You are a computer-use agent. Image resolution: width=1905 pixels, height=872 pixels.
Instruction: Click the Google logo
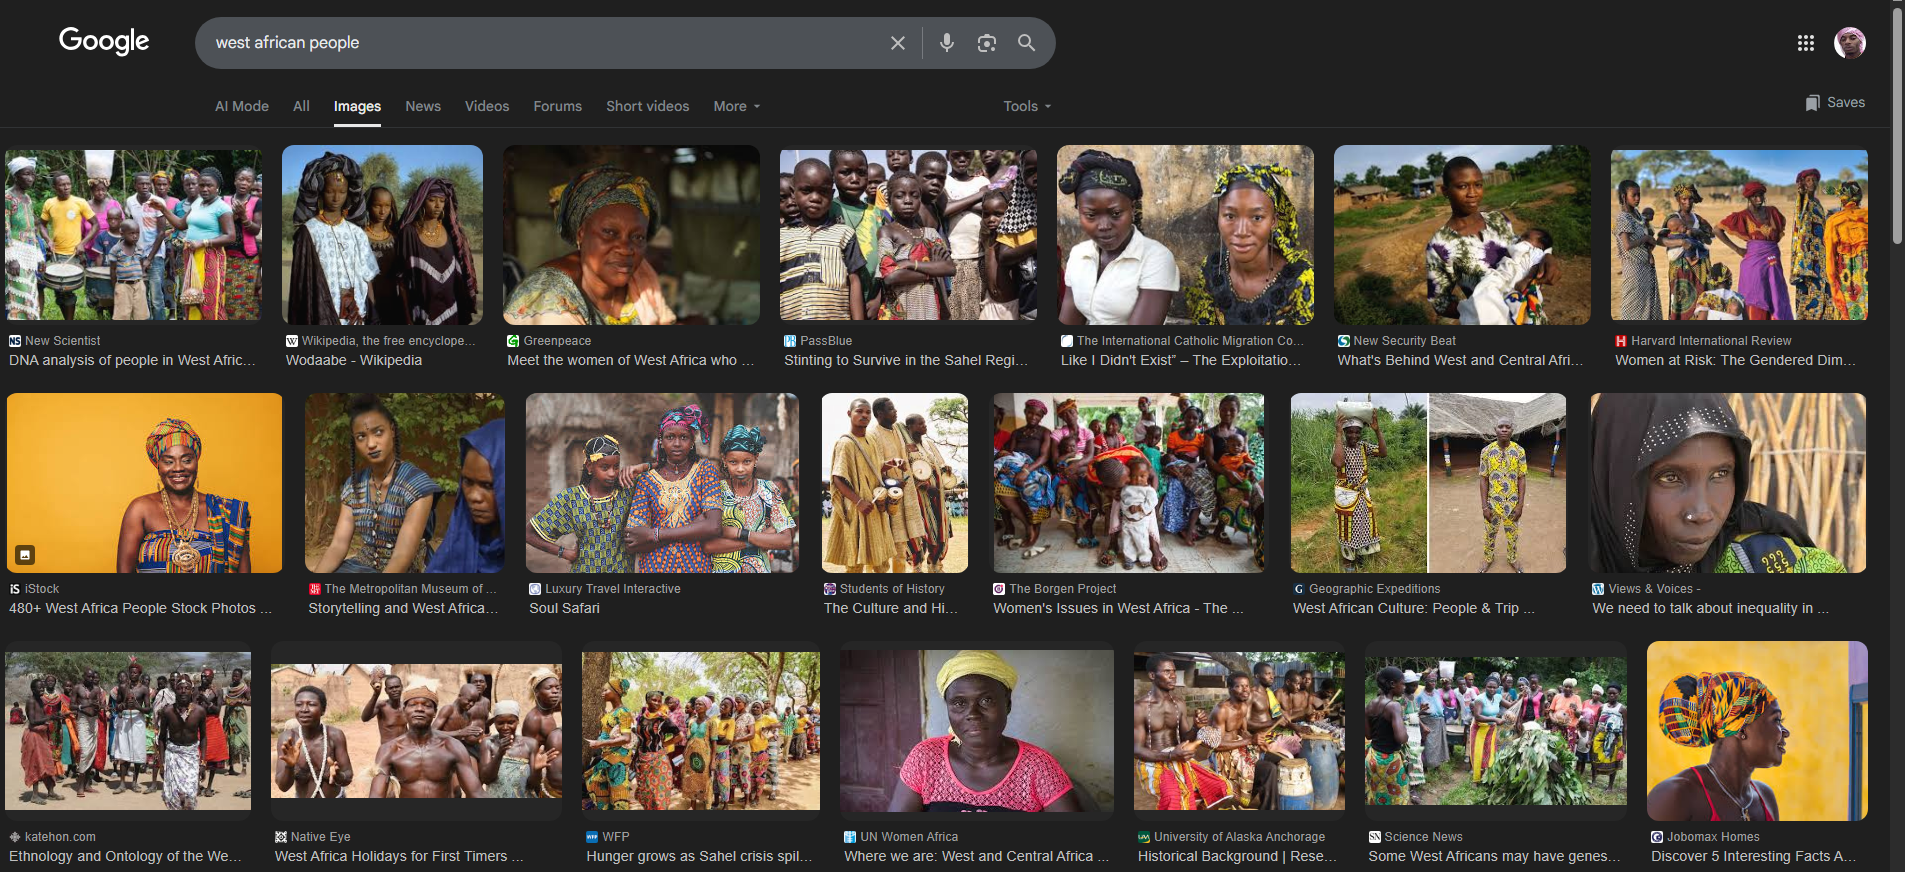click(104, 41)
